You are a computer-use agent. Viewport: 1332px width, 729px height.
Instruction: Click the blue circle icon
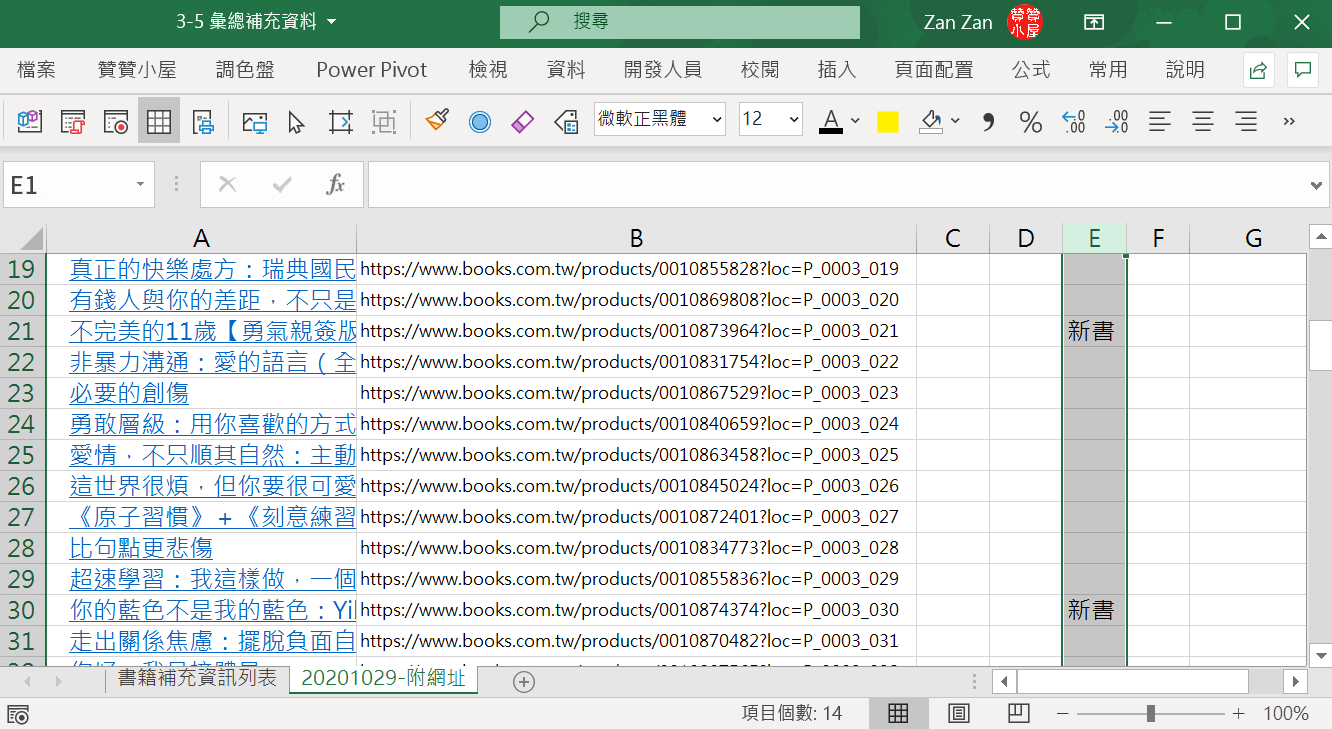click(x=480, y=121)
